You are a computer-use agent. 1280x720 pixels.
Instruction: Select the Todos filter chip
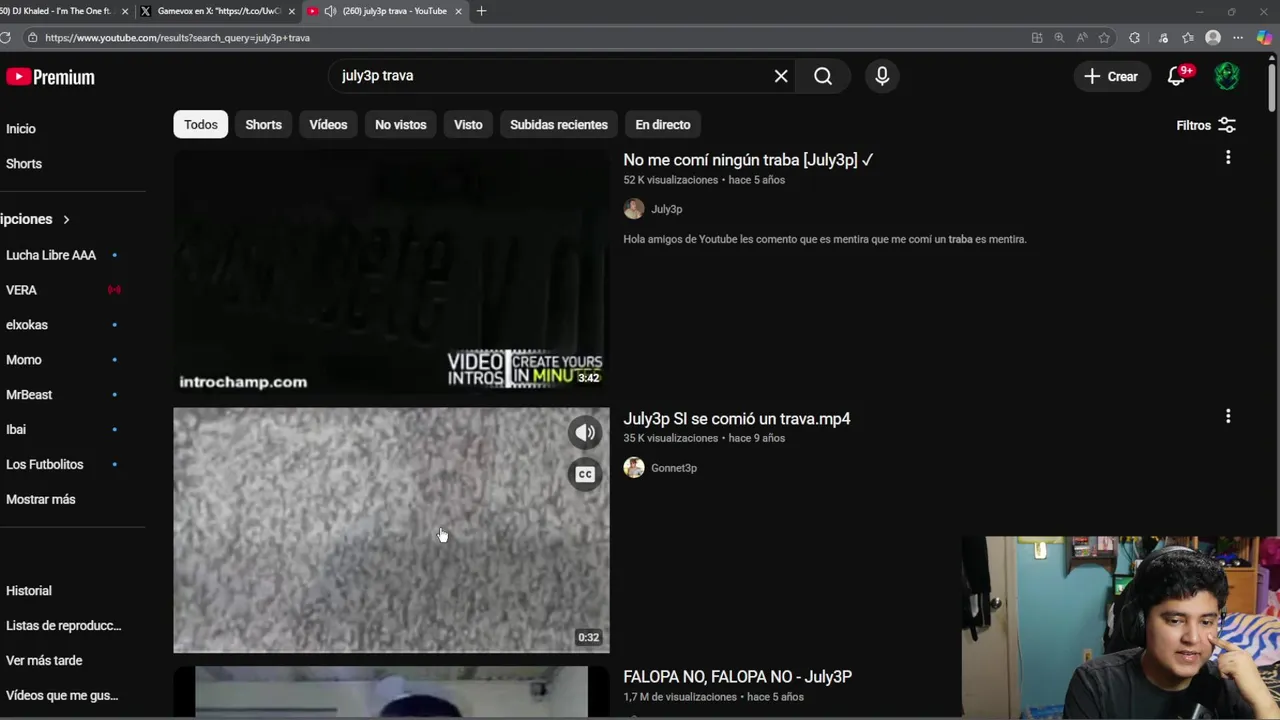(200, 125)
